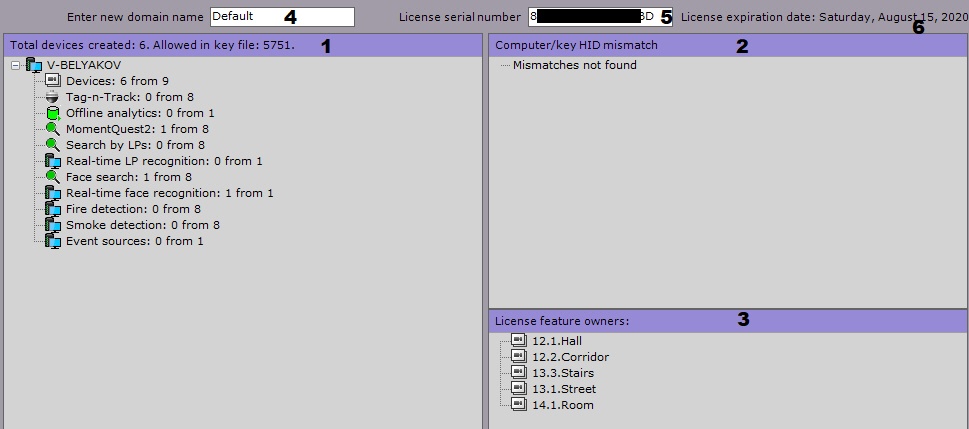Select 'Event sources: 0 from 1' item

pos(134,241)
